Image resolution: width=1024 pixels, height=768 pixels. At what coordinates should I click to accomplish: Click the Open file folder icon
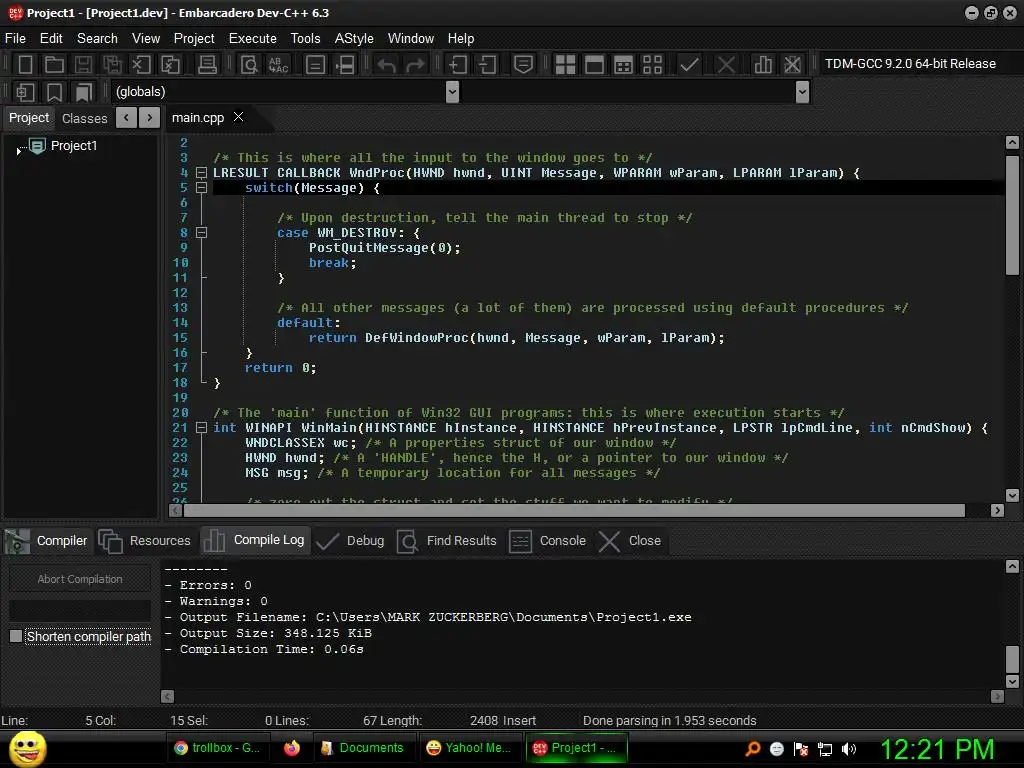(54, 64)
